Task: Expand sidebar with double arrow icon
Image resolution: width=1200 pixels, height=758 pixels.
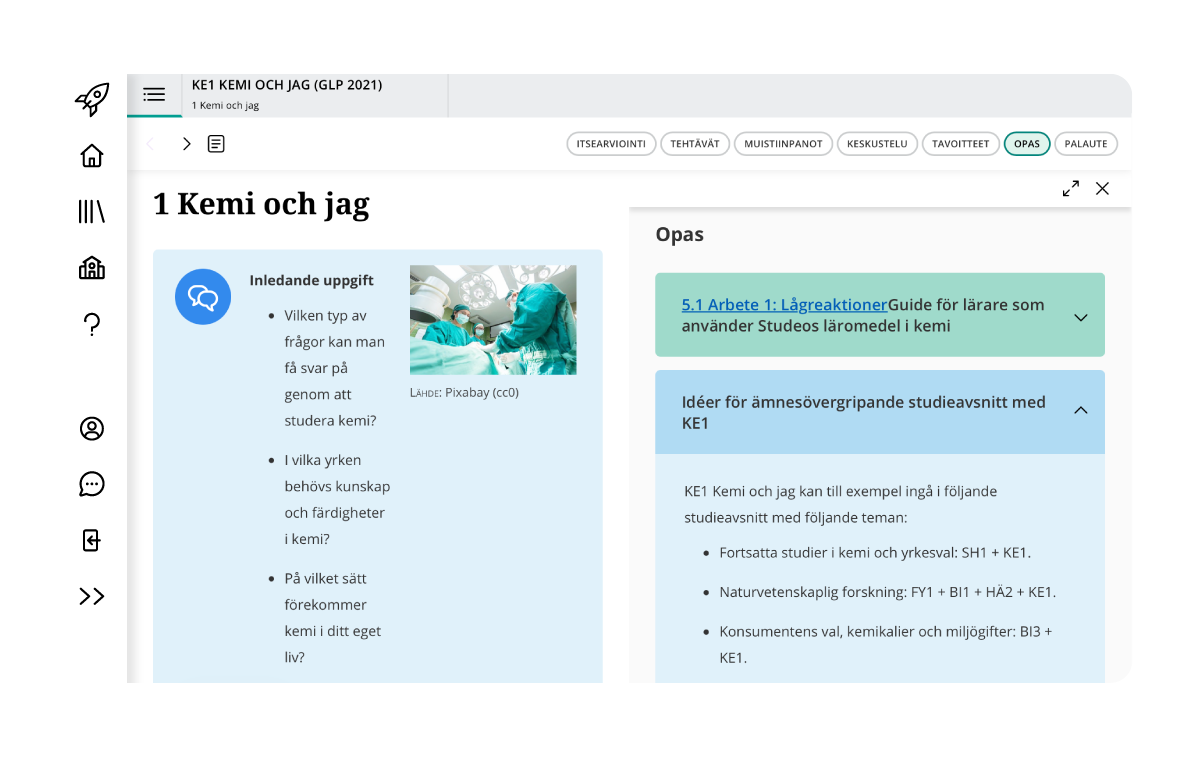Action: pos(92,596)
